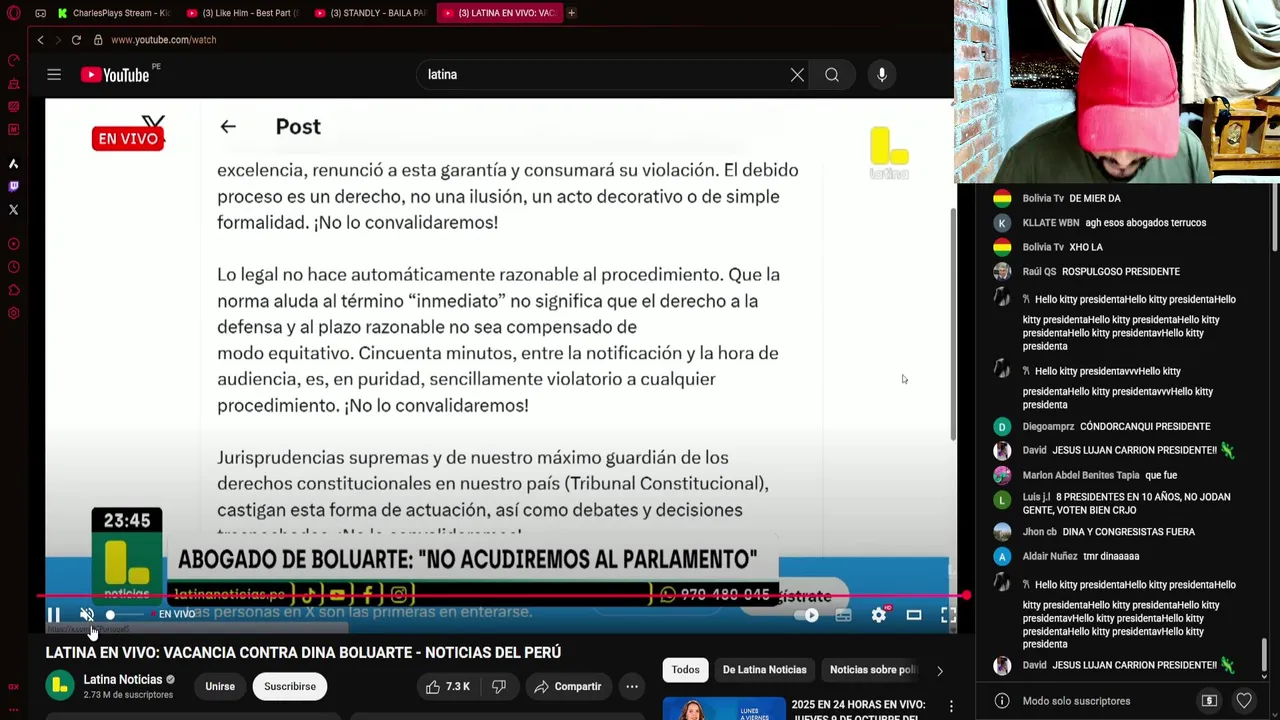Open chat mode info icon
The image size is (1280, 720).
pyautogui.click(x=1002, y=701)
